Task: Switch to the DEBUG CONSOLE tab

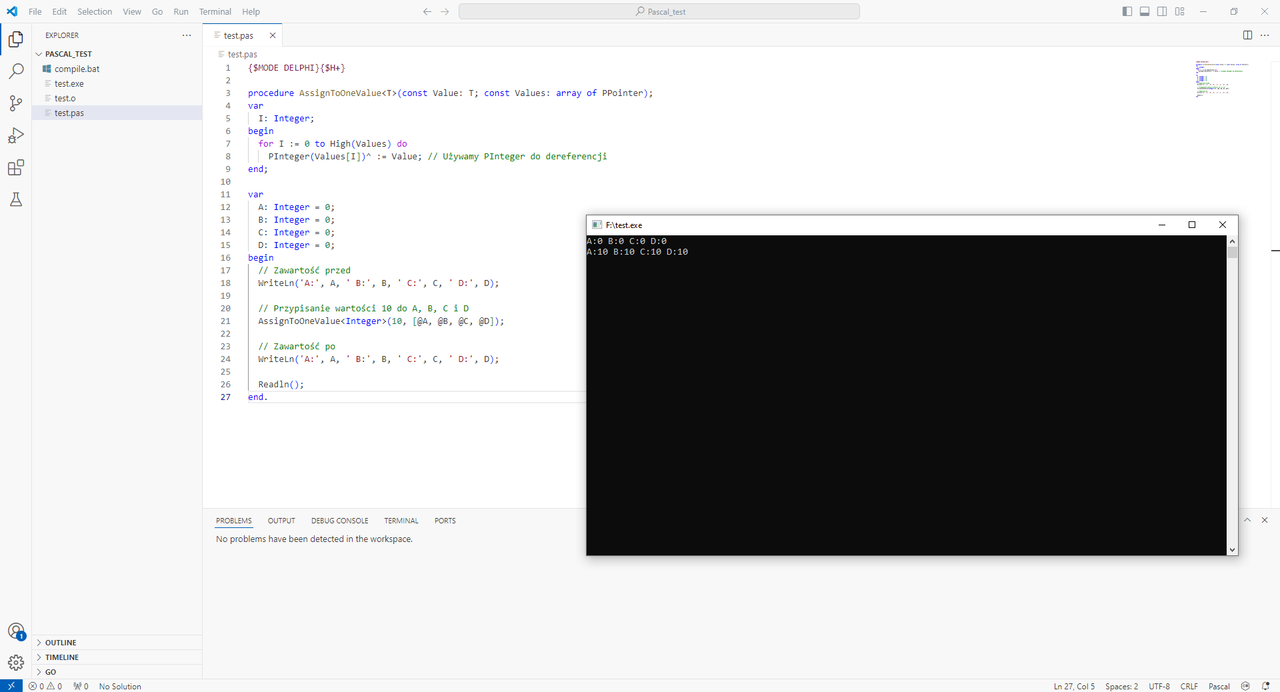Action: click(339, 521)
